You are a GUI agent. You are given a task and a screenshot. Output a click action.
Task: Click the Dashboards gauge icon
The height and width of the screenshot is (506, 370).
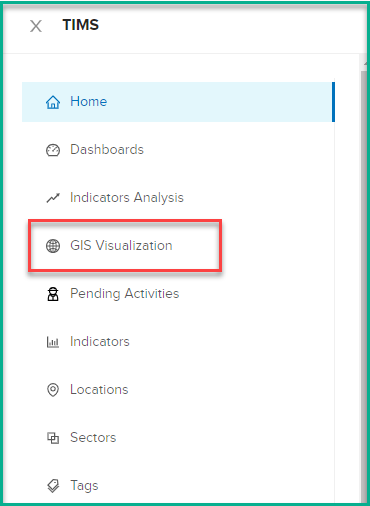pyautogui.click(x=53, y=150)
